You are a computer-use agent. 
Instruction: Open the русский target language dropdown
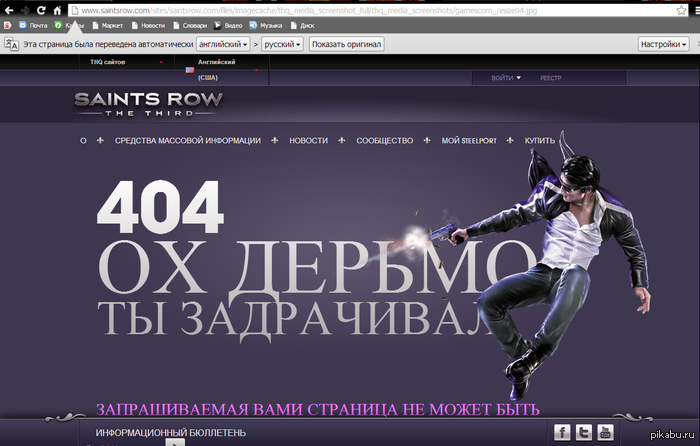tap(282, 44)
